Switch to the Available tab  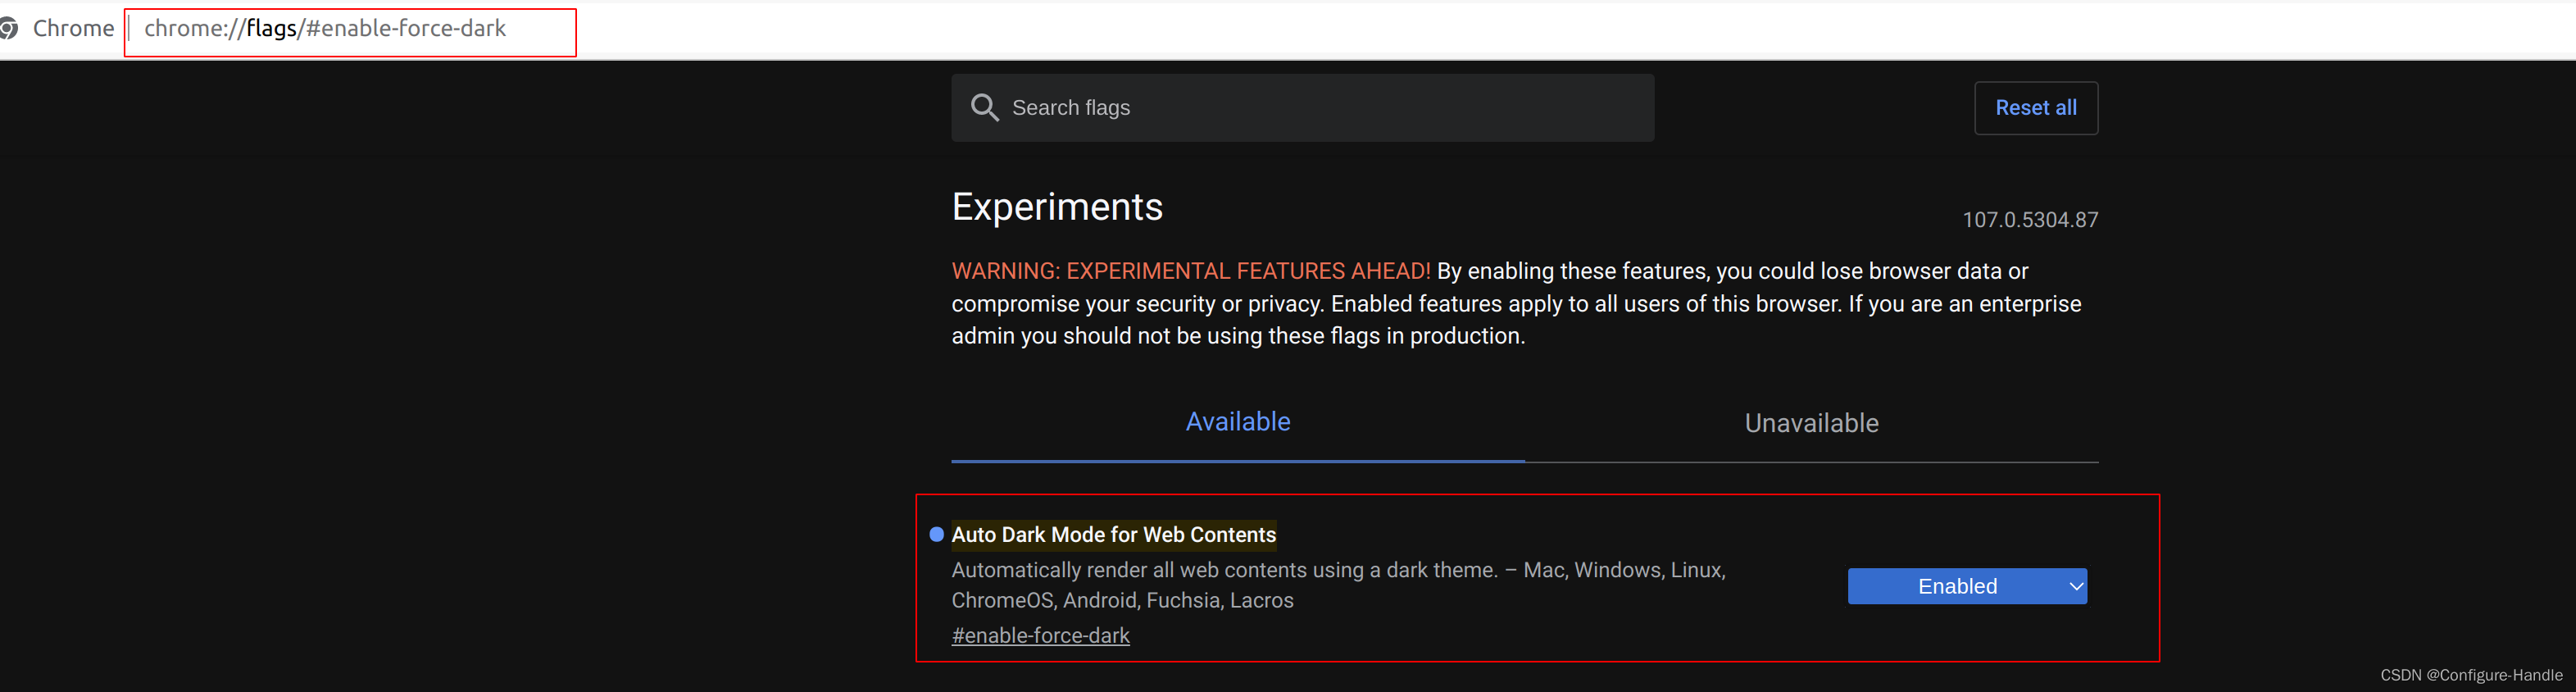pyautogui.click(x=1237, y=422)
